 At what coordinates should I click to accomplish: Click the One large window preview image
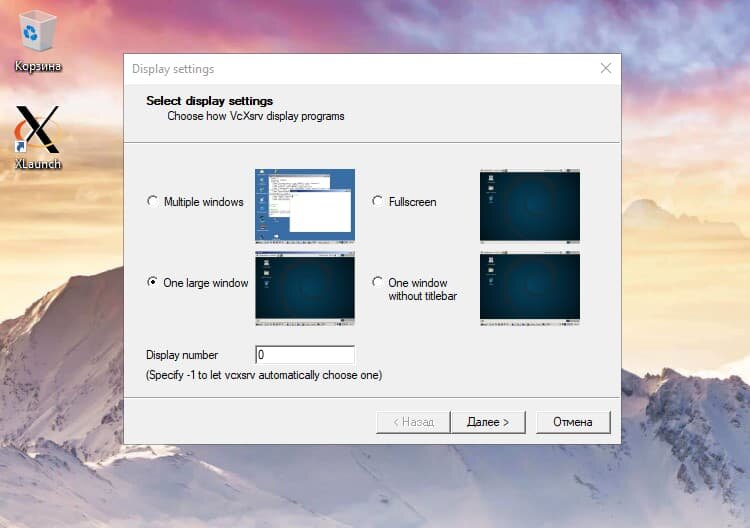pyautogui.click(x=305, y=288)
